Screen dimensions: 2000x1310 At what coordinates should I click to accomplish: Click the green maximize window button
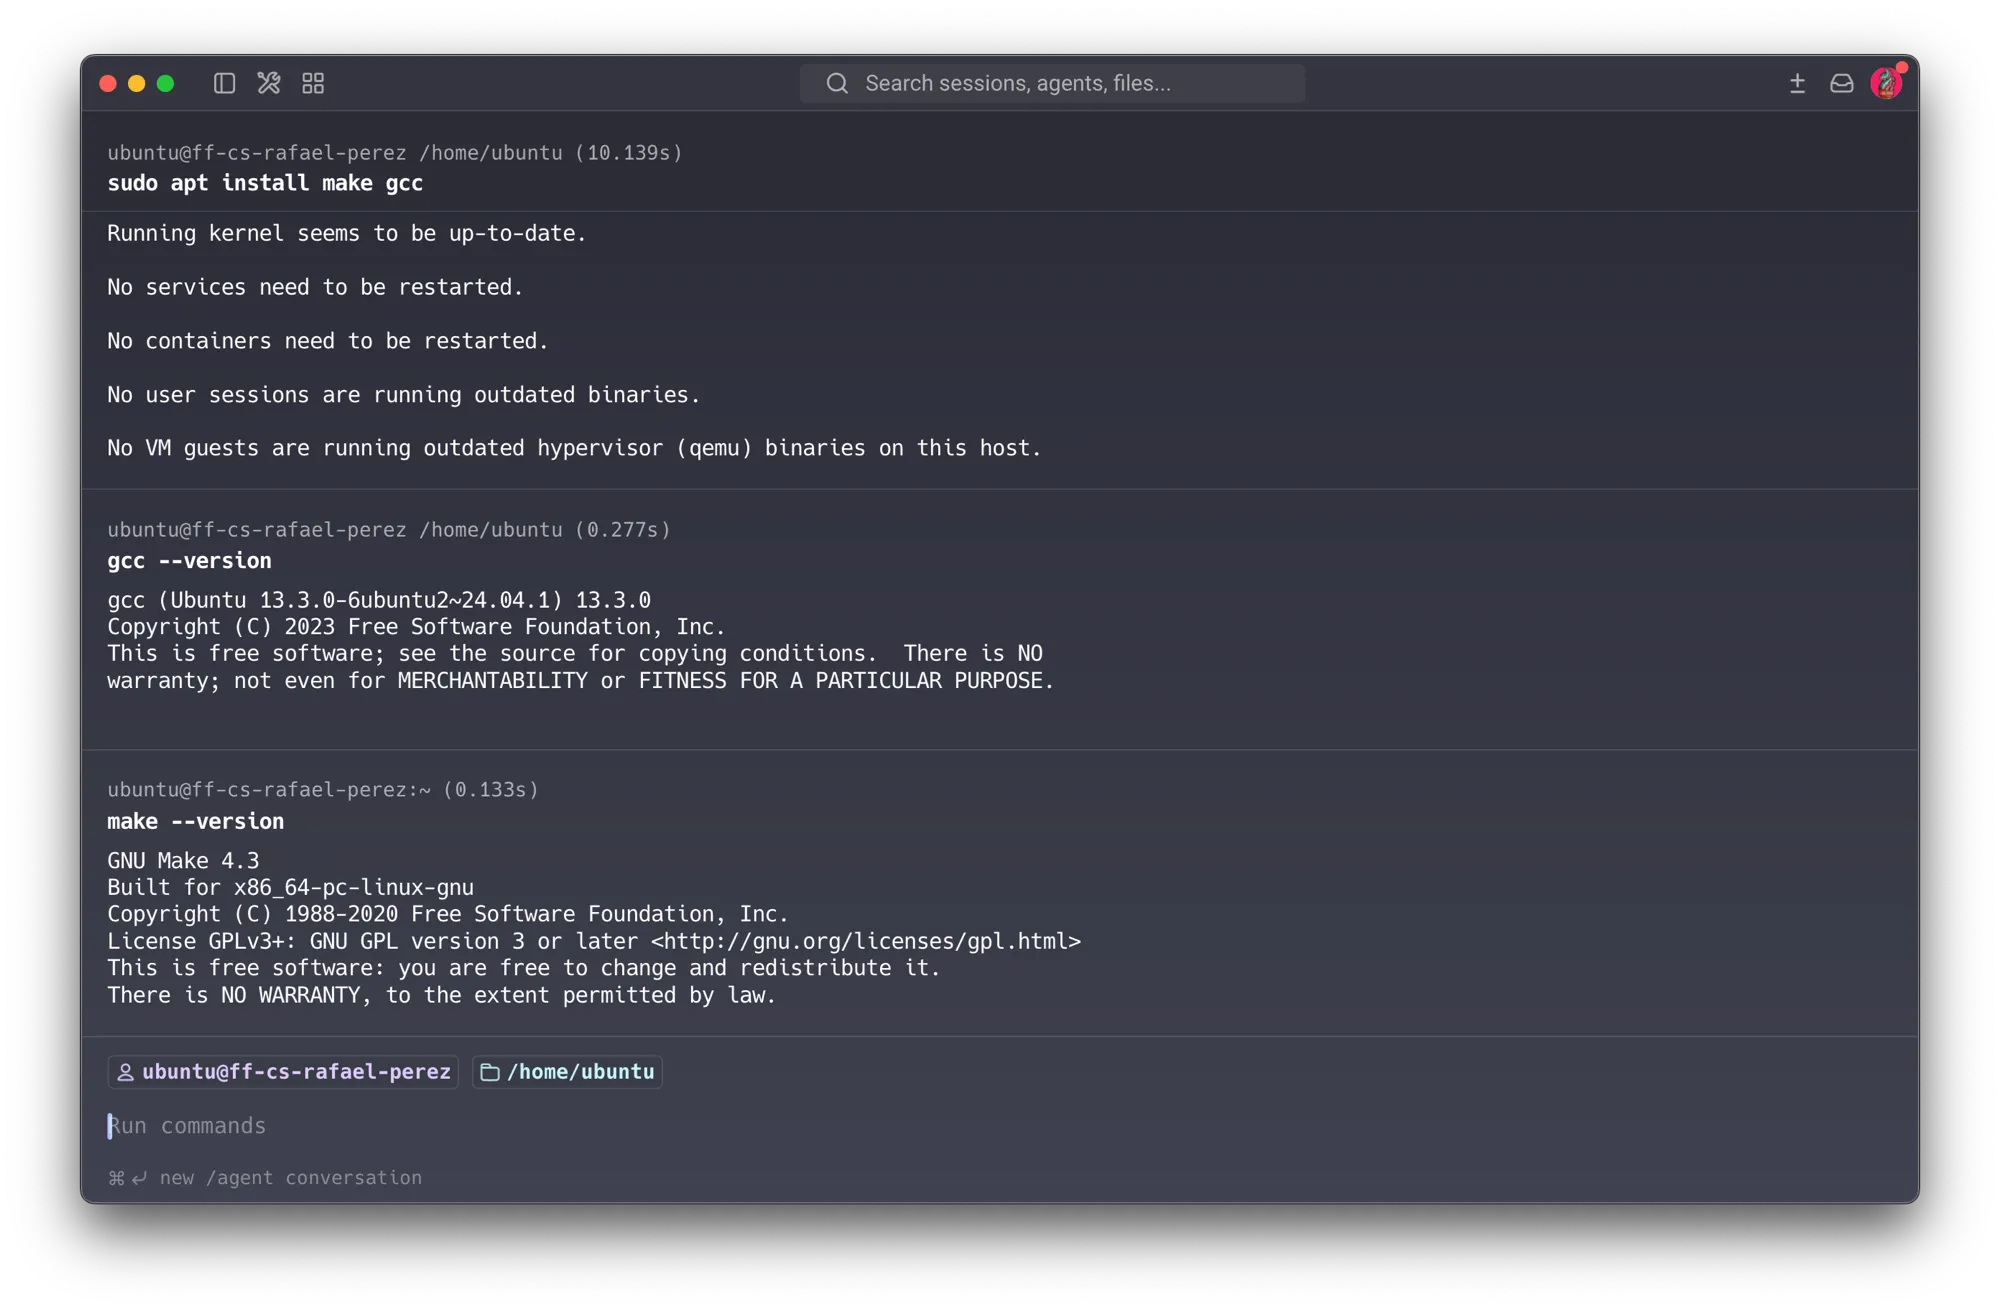166,83
